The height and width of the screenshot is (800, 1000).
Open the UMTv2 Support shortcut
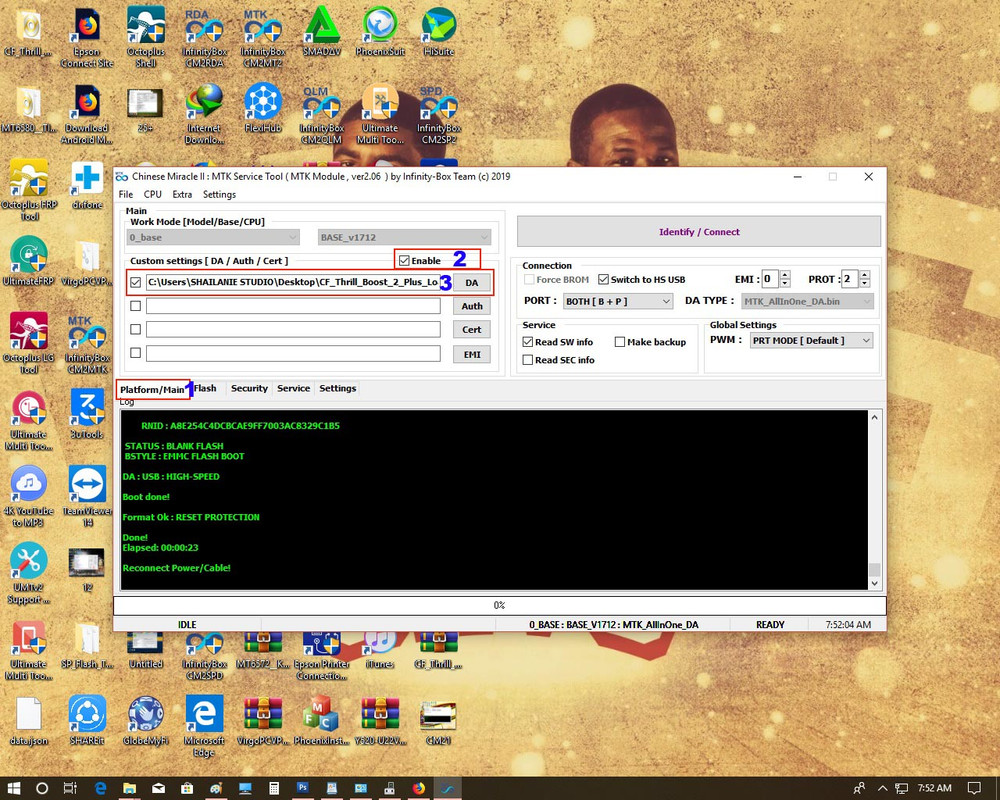pyautogui.click(x=29, y=573)
